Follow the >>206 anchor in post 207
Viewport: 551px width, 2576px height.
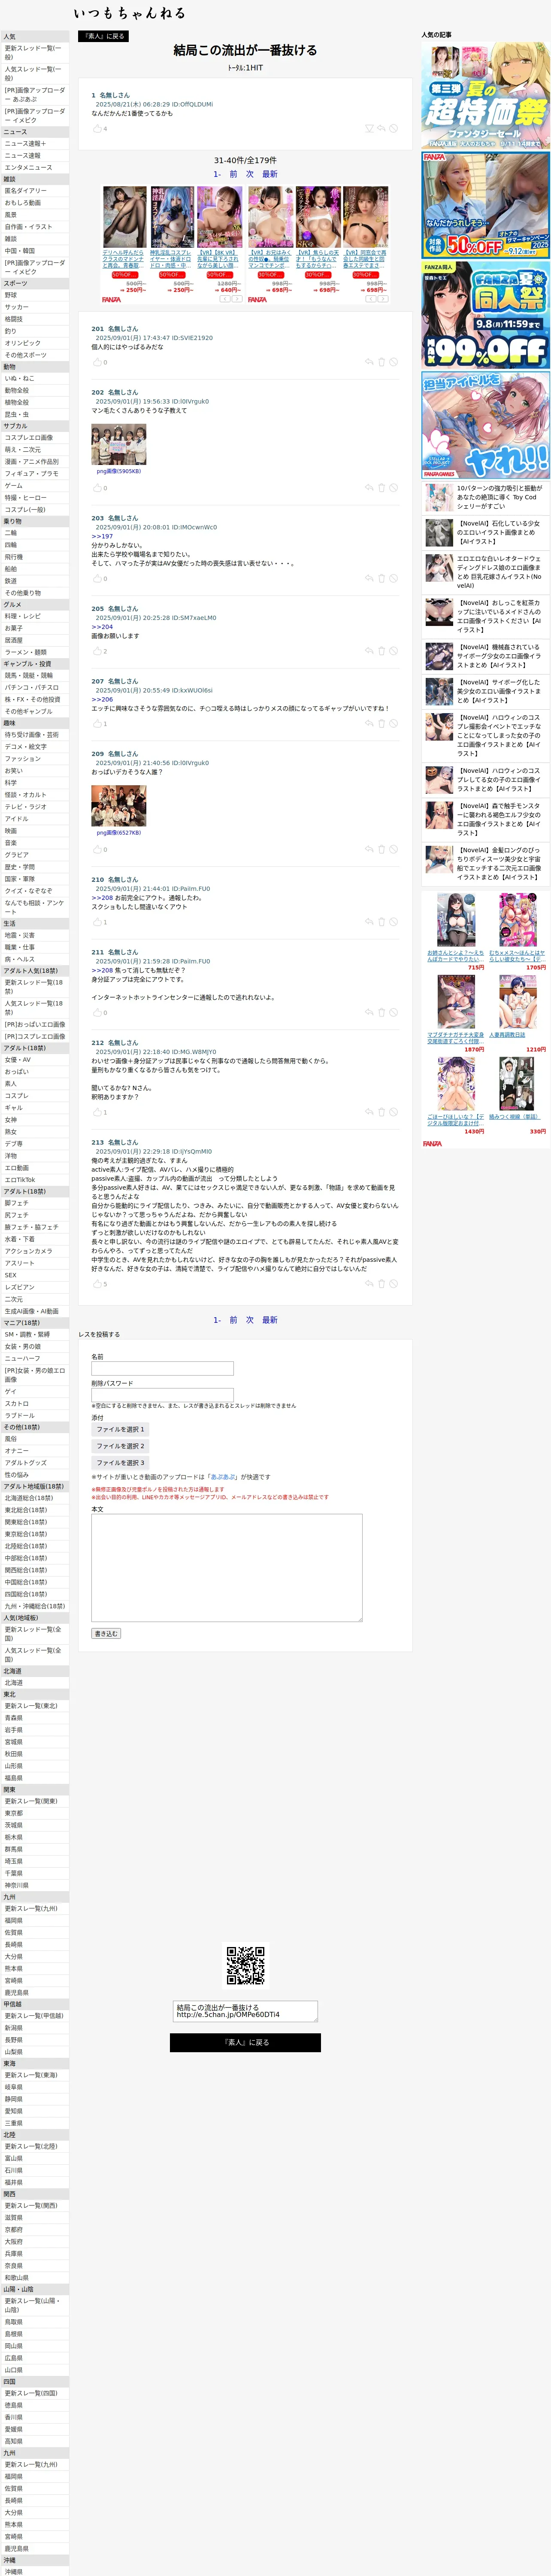[x=102, y=700]
